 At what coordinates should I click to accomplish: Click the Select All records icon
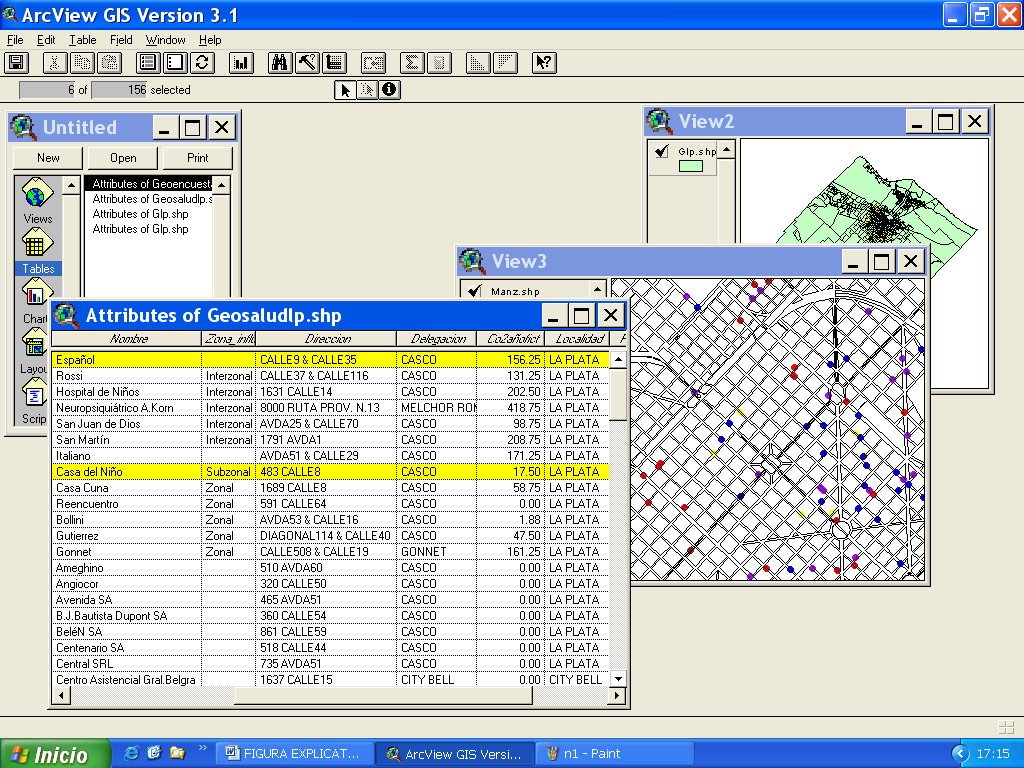[148, 63]
